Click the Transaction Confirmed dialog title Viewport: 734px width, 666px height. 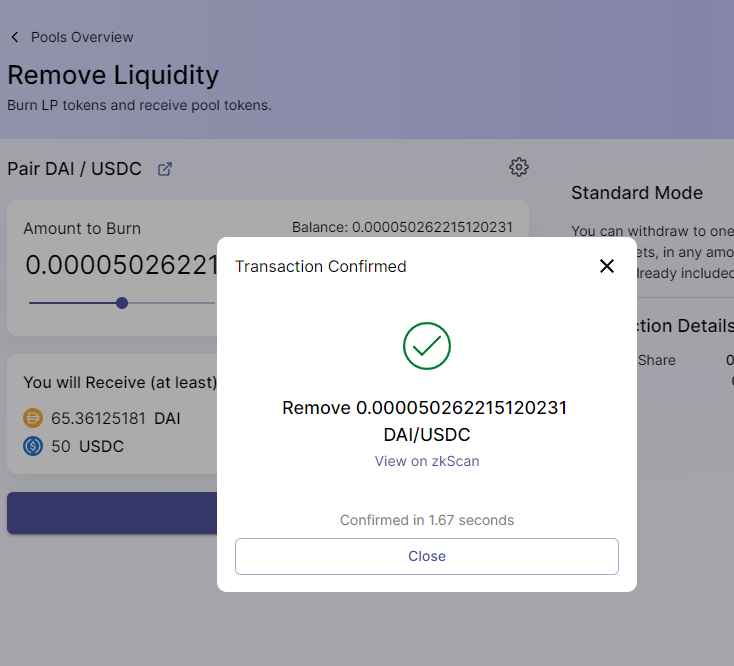point(321,266)
